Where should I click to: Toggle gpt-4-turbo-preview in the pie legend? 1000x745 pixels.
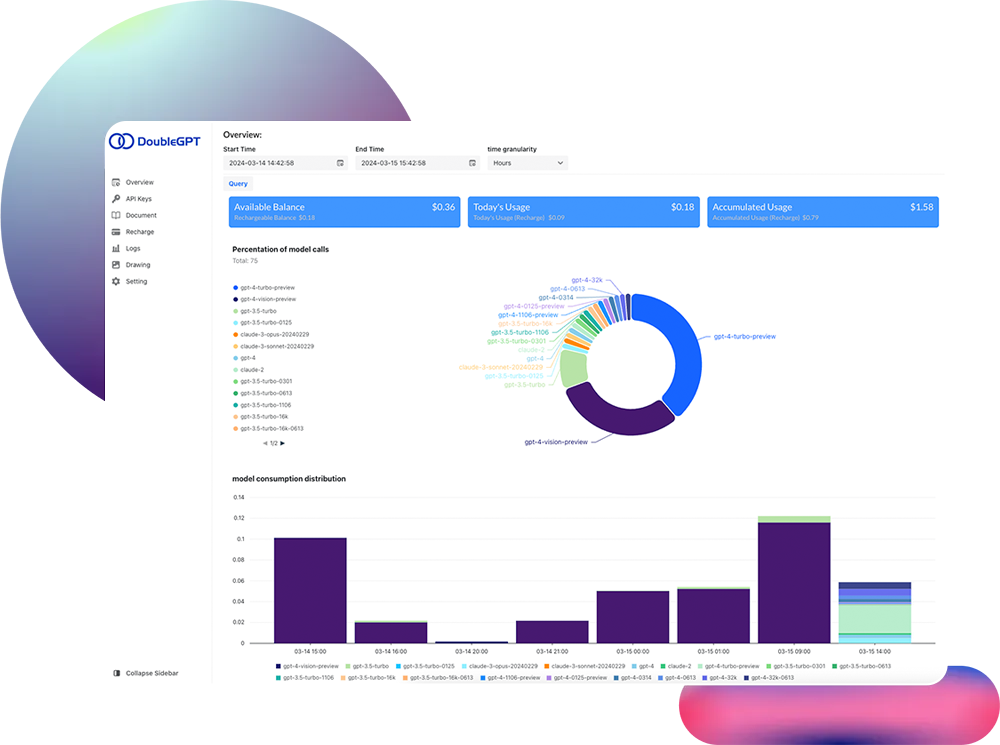(x=268, y=287)
